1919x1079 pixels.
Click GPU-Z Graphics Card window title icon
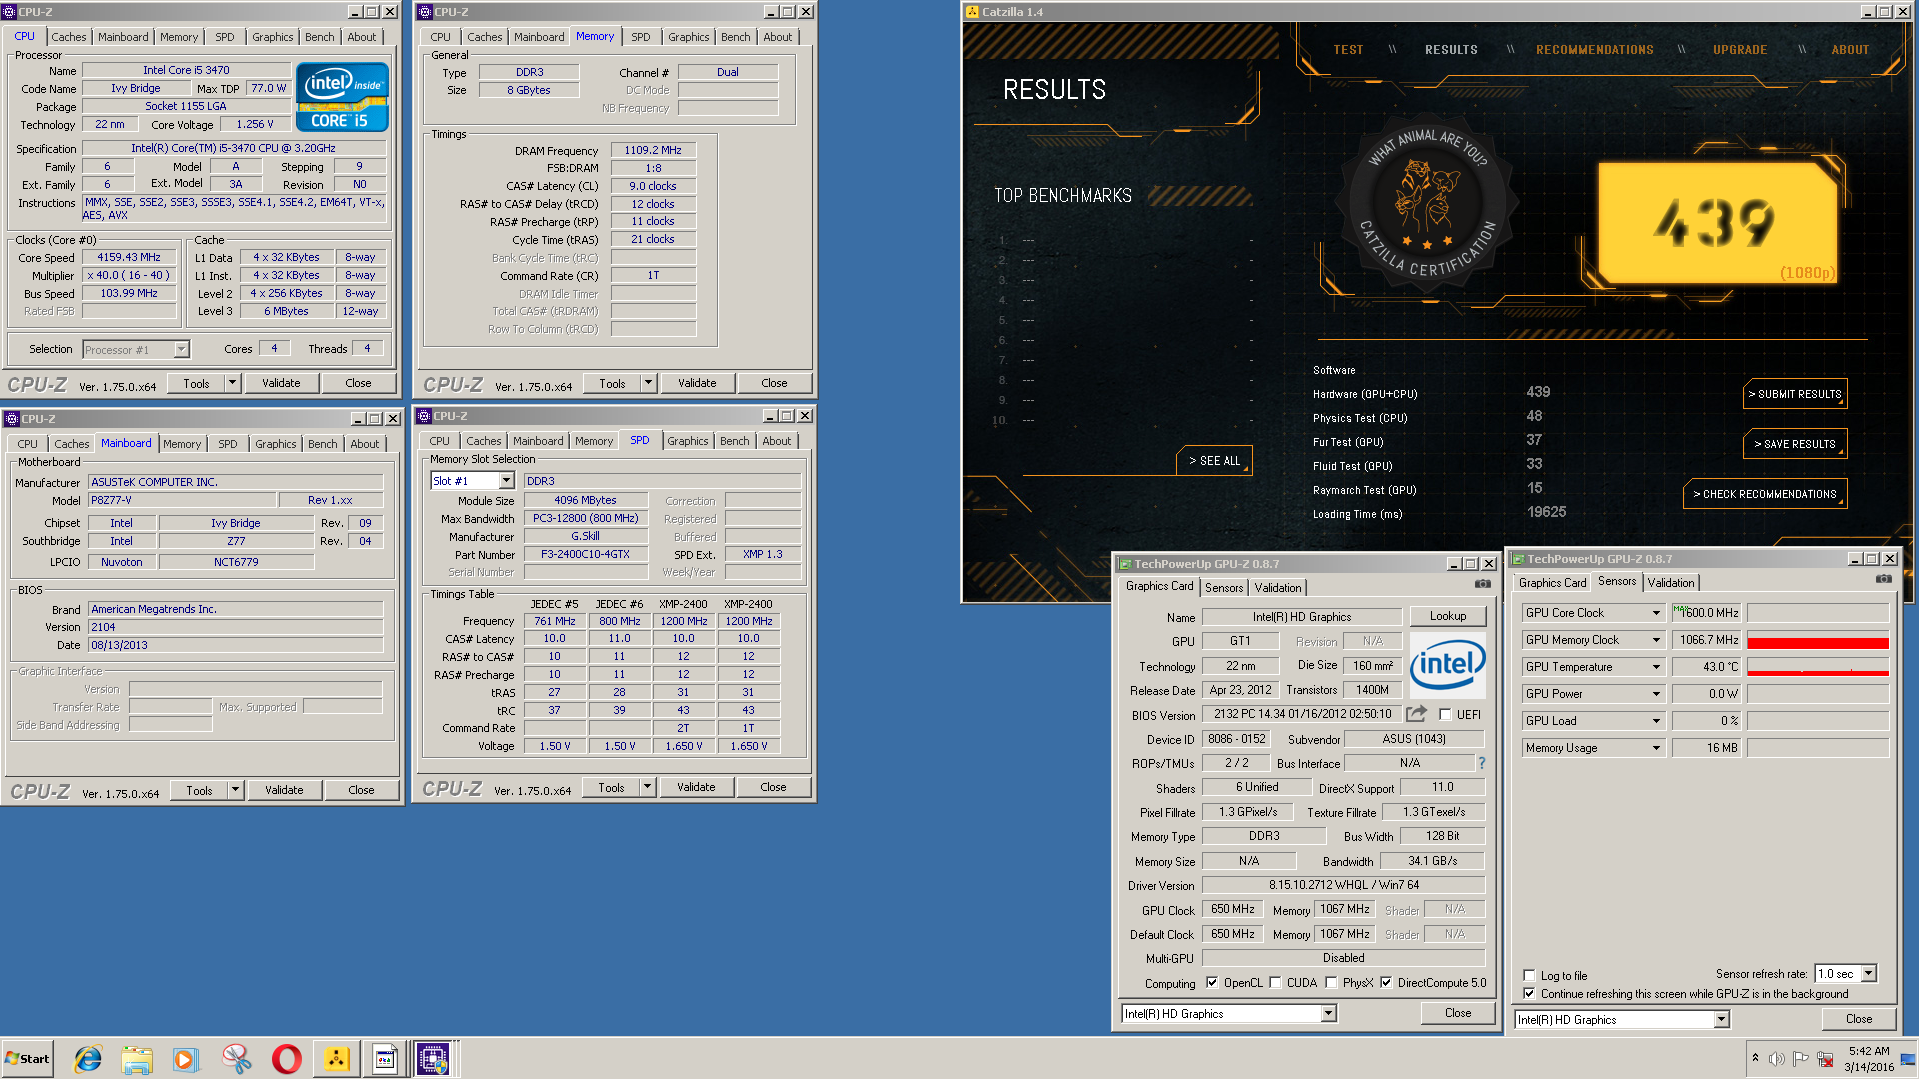point(1124,564)
